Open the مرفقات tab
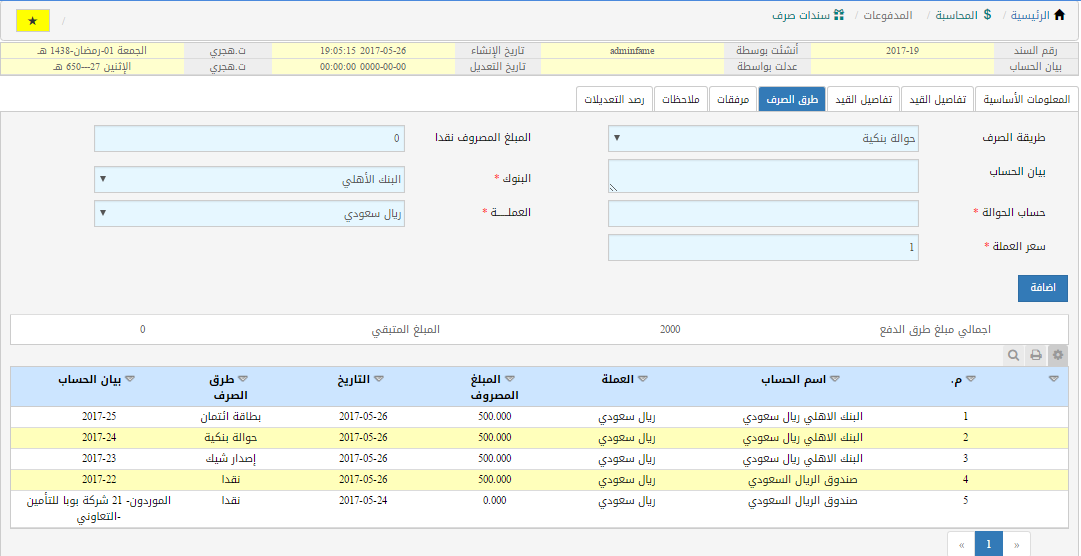The image size is (1081, 556). 733,100
